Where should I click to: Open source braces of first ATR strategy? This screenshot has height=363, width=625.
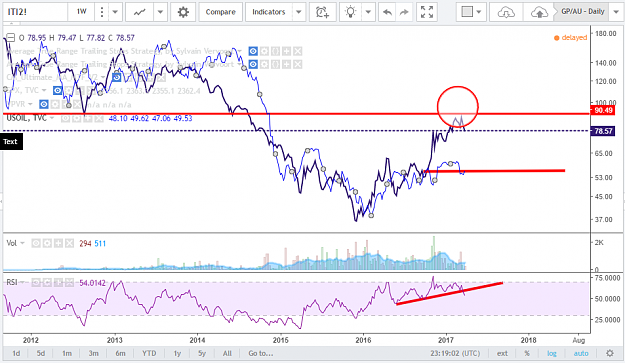coord(275,51)
